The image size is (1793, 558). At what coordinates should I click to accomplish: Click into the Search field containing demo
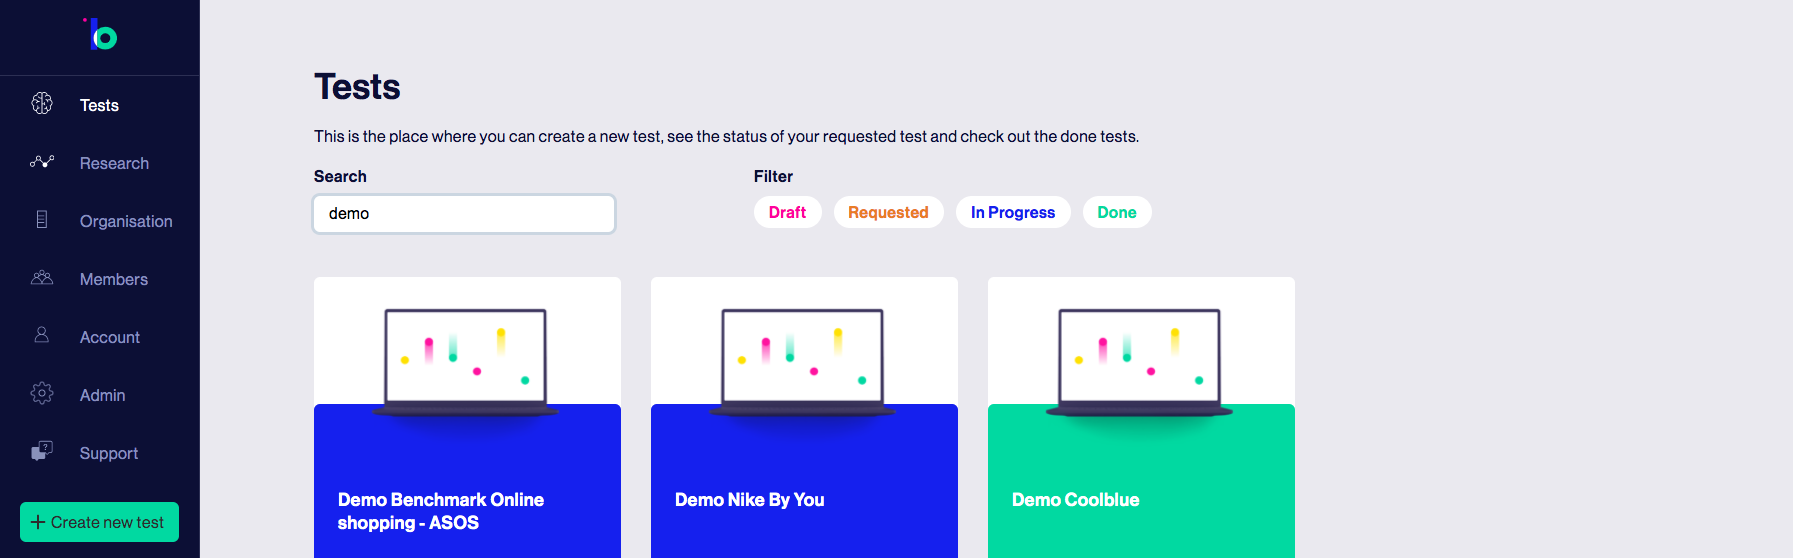pos(464,214)
